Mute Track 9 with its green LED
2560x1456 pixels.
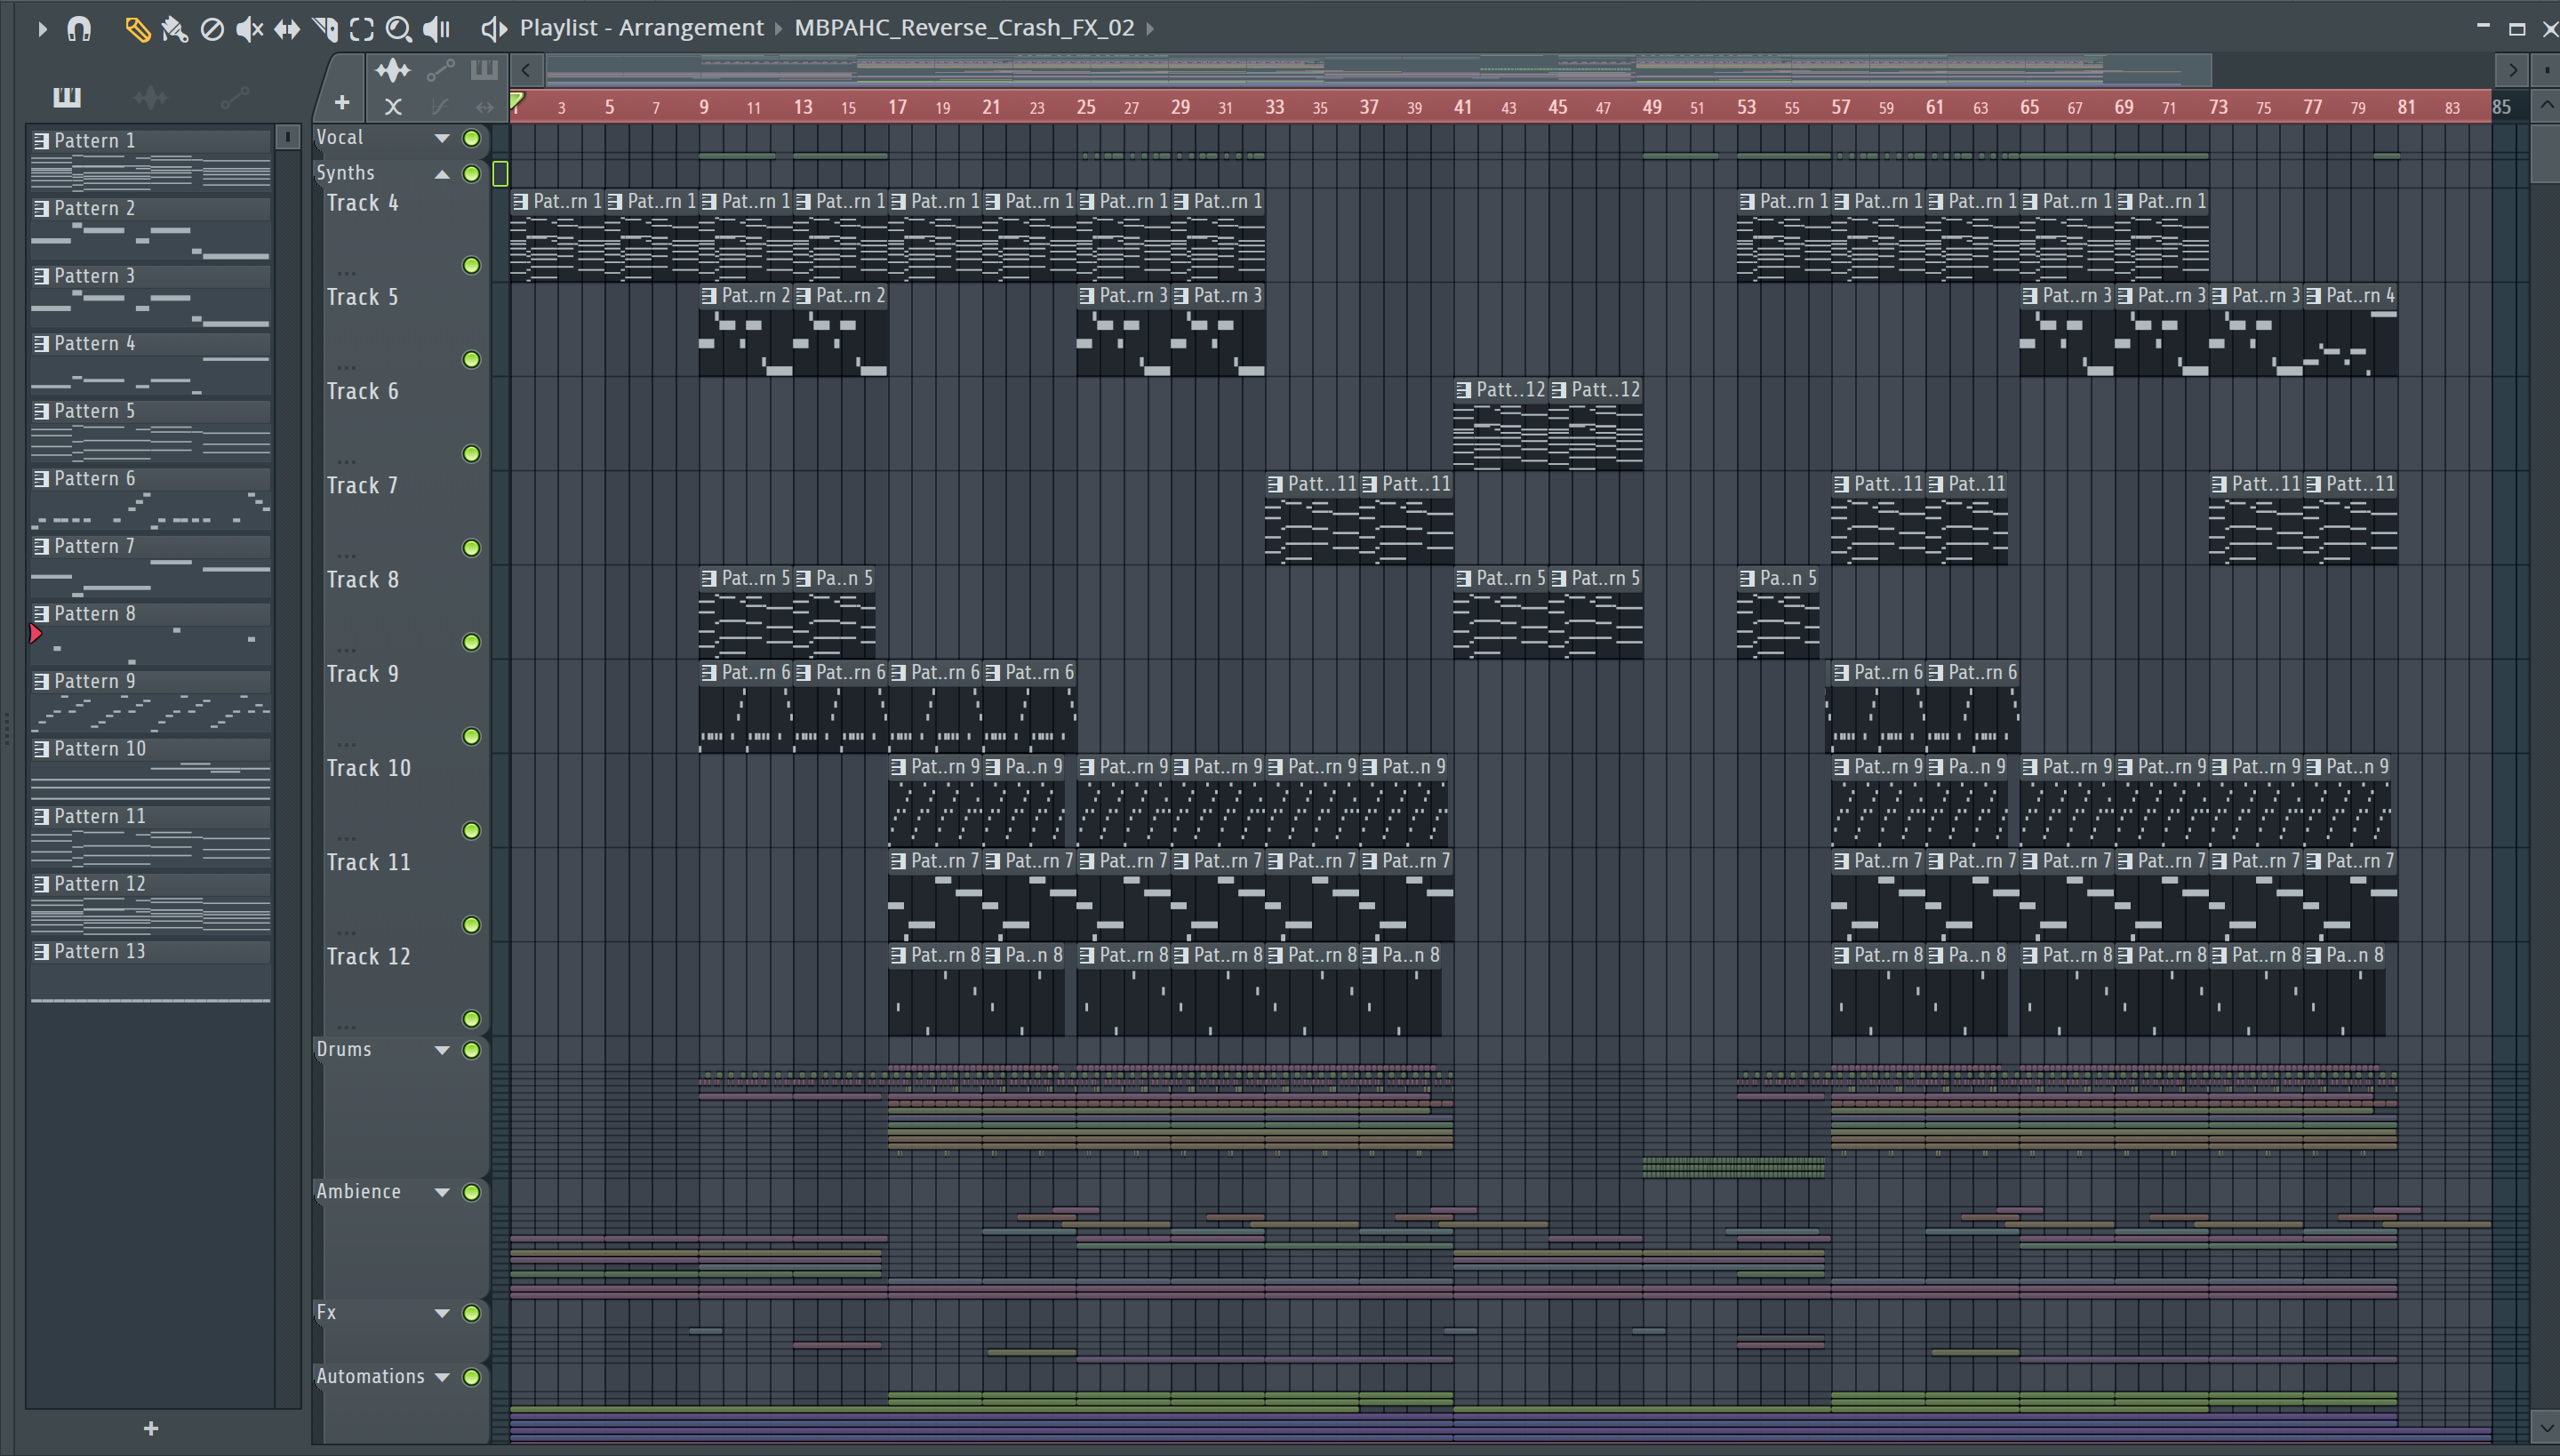[x=471, y=737]
